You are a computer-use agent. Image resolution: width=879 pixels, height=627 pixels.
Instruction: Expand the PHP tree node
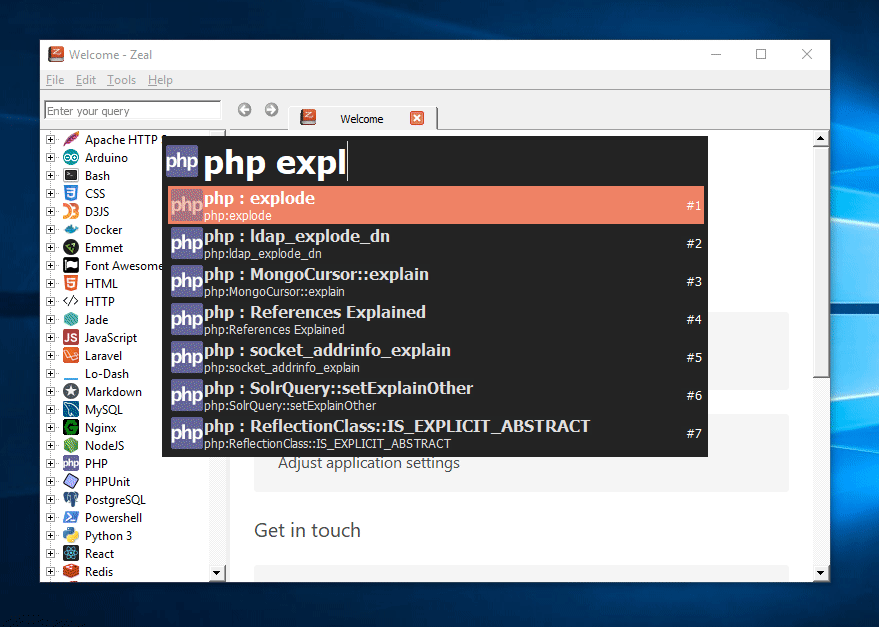click(50, 463)
